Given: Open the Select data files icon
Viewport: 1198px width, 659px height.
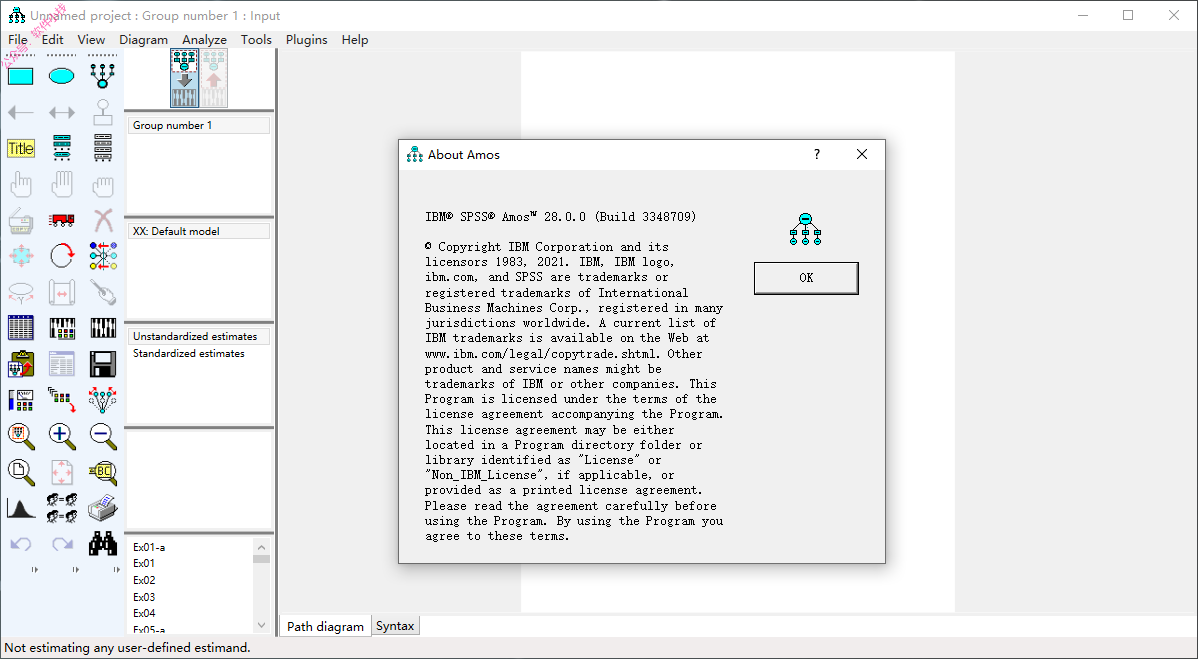Looking at the screenshot, I should click(21, 328).
